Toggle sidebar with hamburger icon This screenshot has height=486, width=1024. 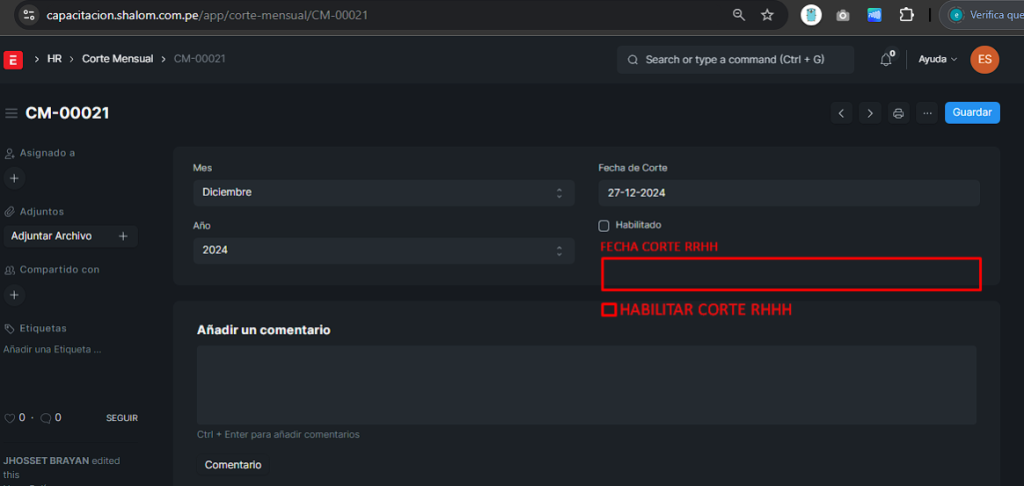[11, 114]
